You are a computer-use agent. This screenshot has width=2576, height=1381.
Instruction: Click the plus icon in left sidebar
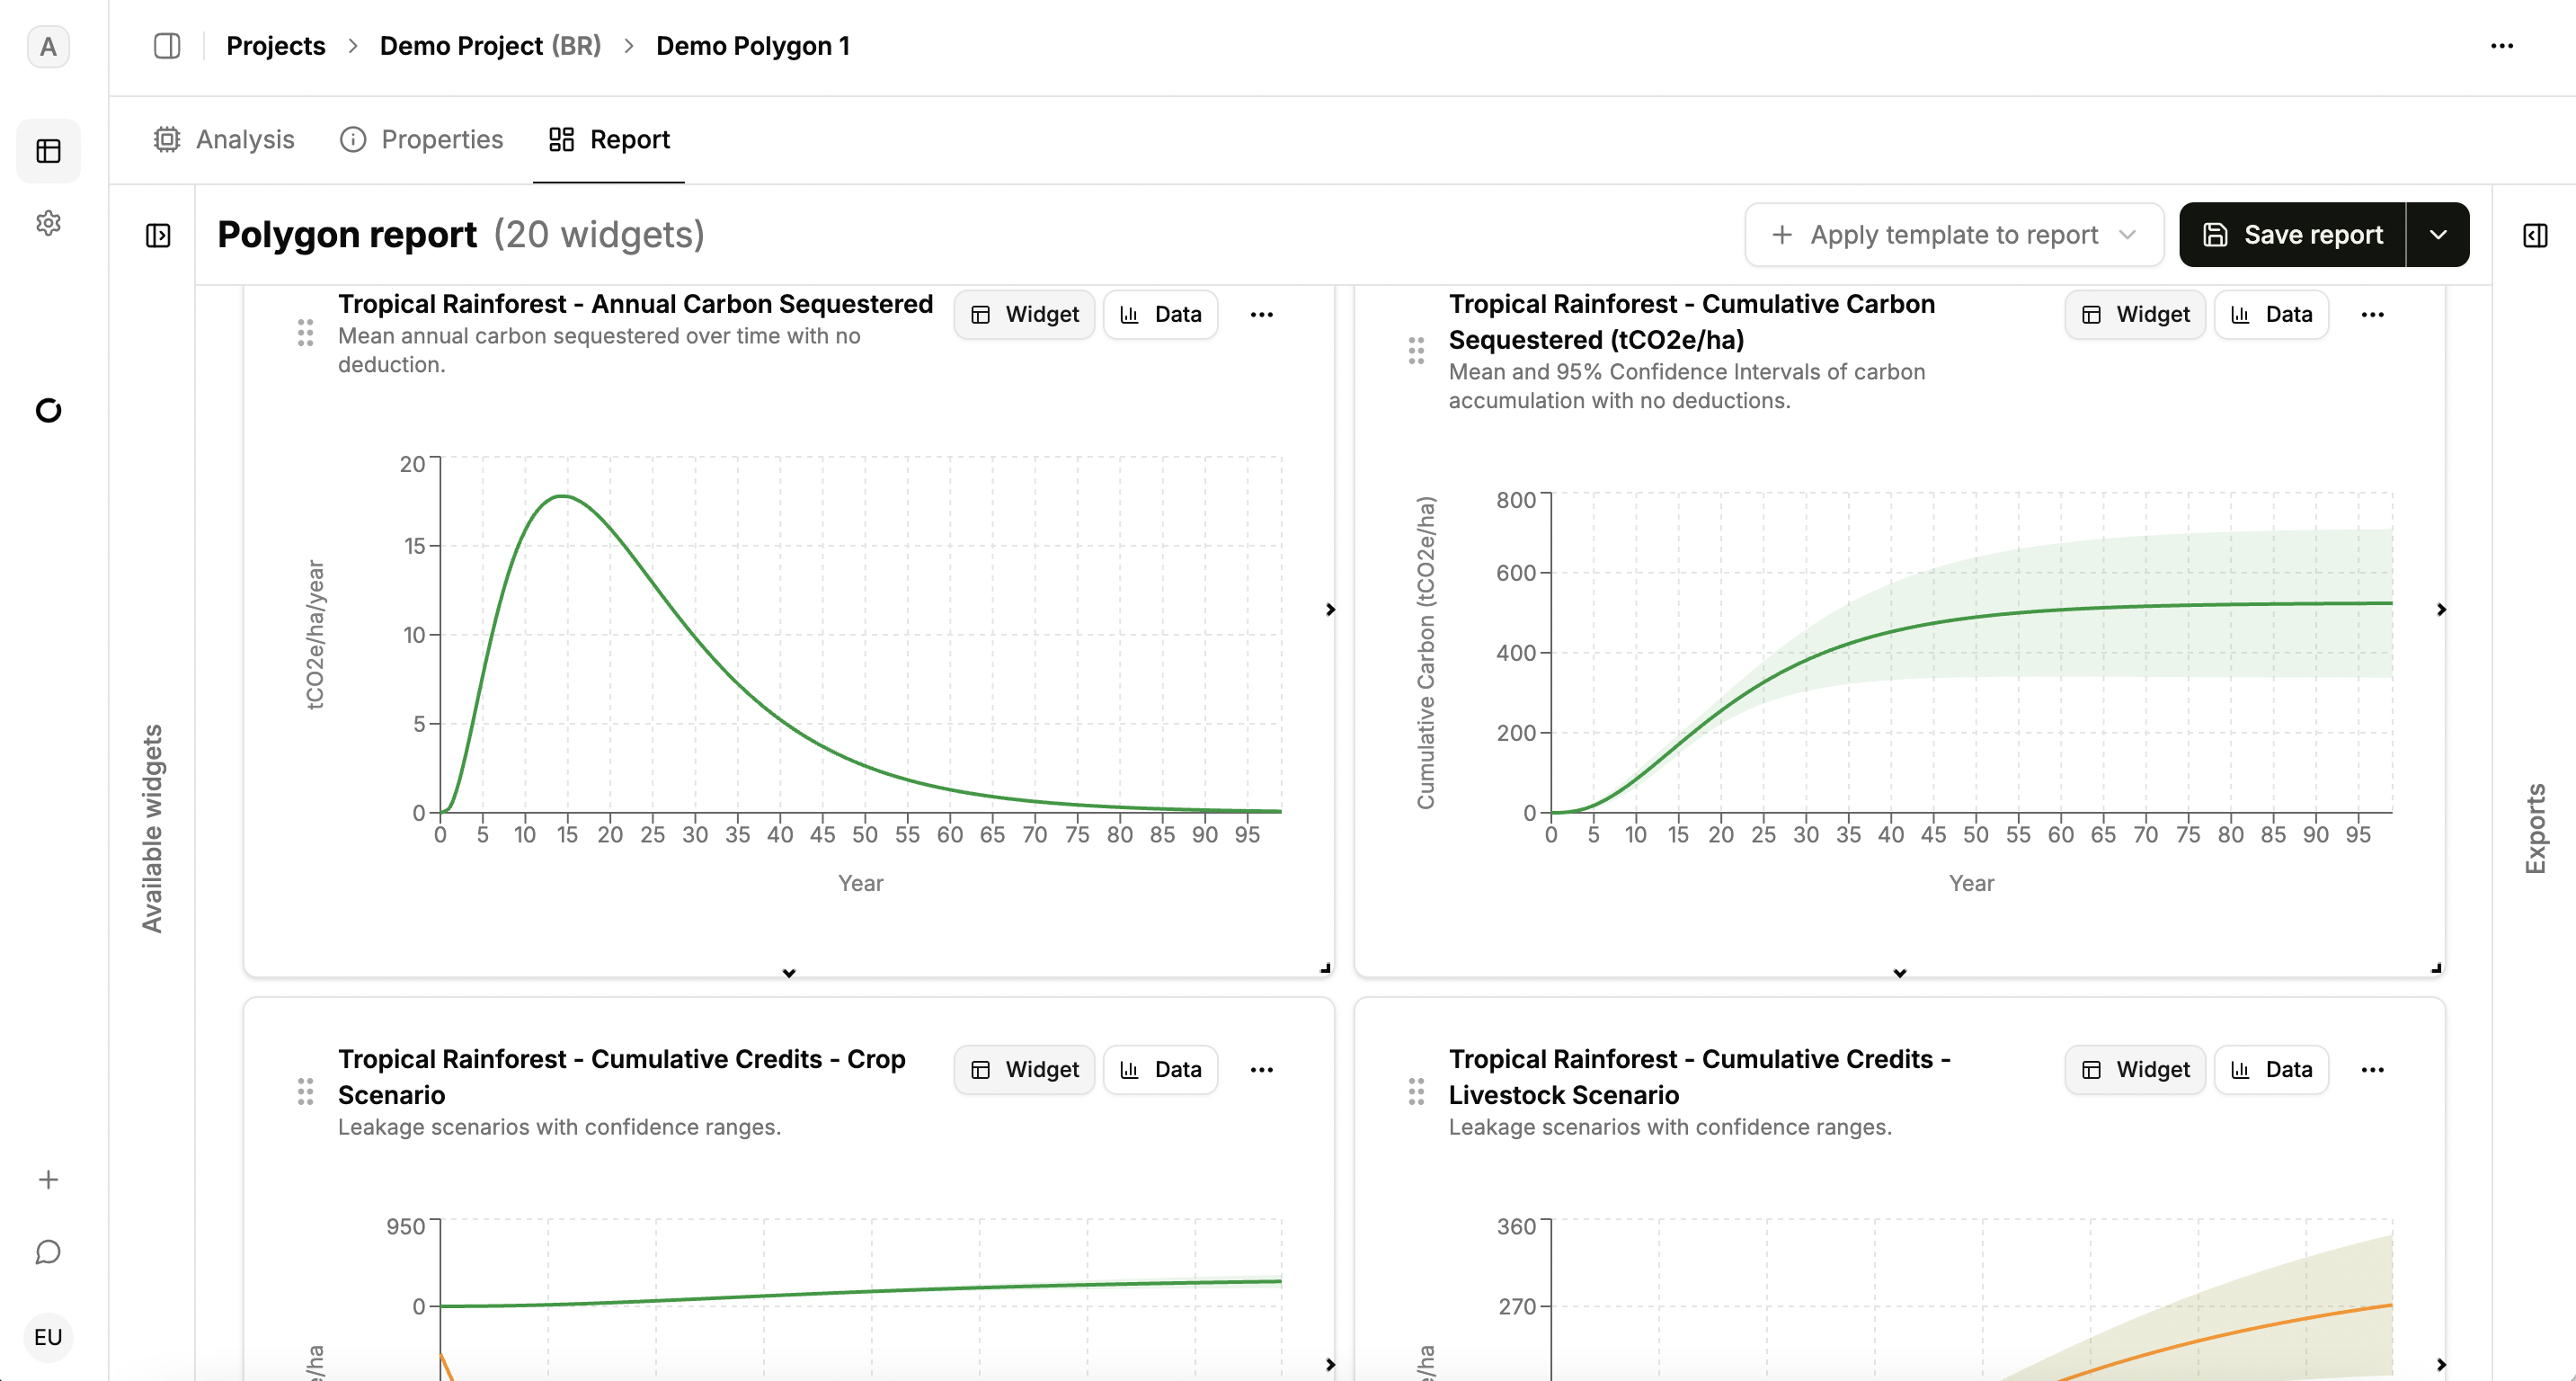[48, 1180]
